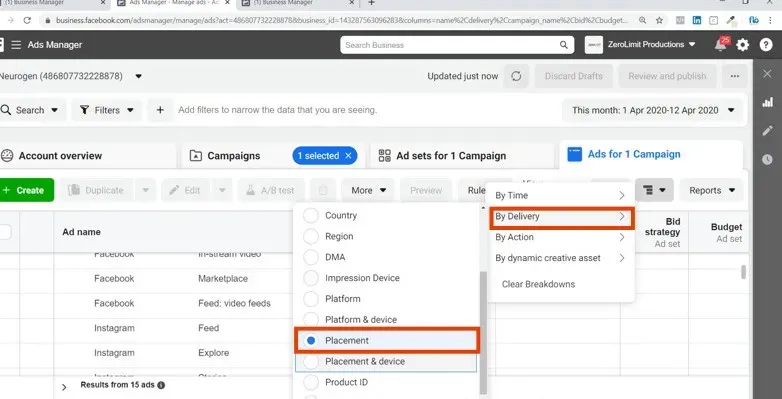Screen dimensions: 782x399
Task: Click the breakdown list scrollbar
Action: pyautogui.click(x=482, y=333)
